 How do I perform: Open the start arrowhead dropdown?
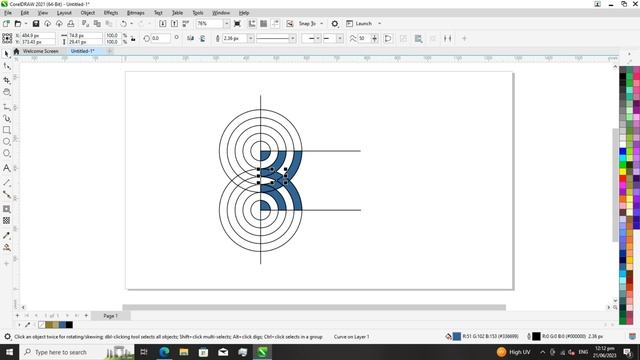point(318,38)
